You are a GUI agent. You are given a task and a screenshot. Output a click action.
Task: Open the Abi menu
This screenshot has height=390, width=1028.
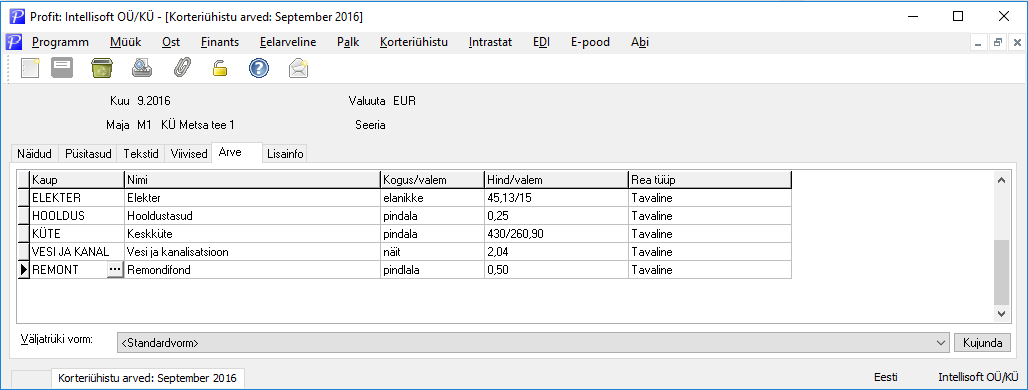pyautogui.click(x=640, y=42)
